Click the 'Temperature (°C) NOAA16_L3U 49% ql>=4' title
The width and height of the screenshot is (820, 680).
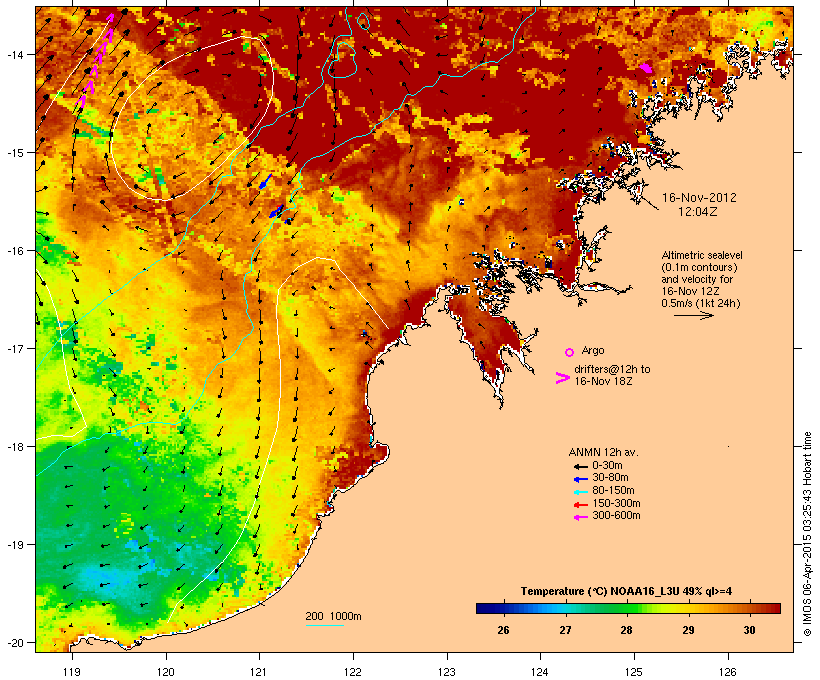tap(626, 592)
